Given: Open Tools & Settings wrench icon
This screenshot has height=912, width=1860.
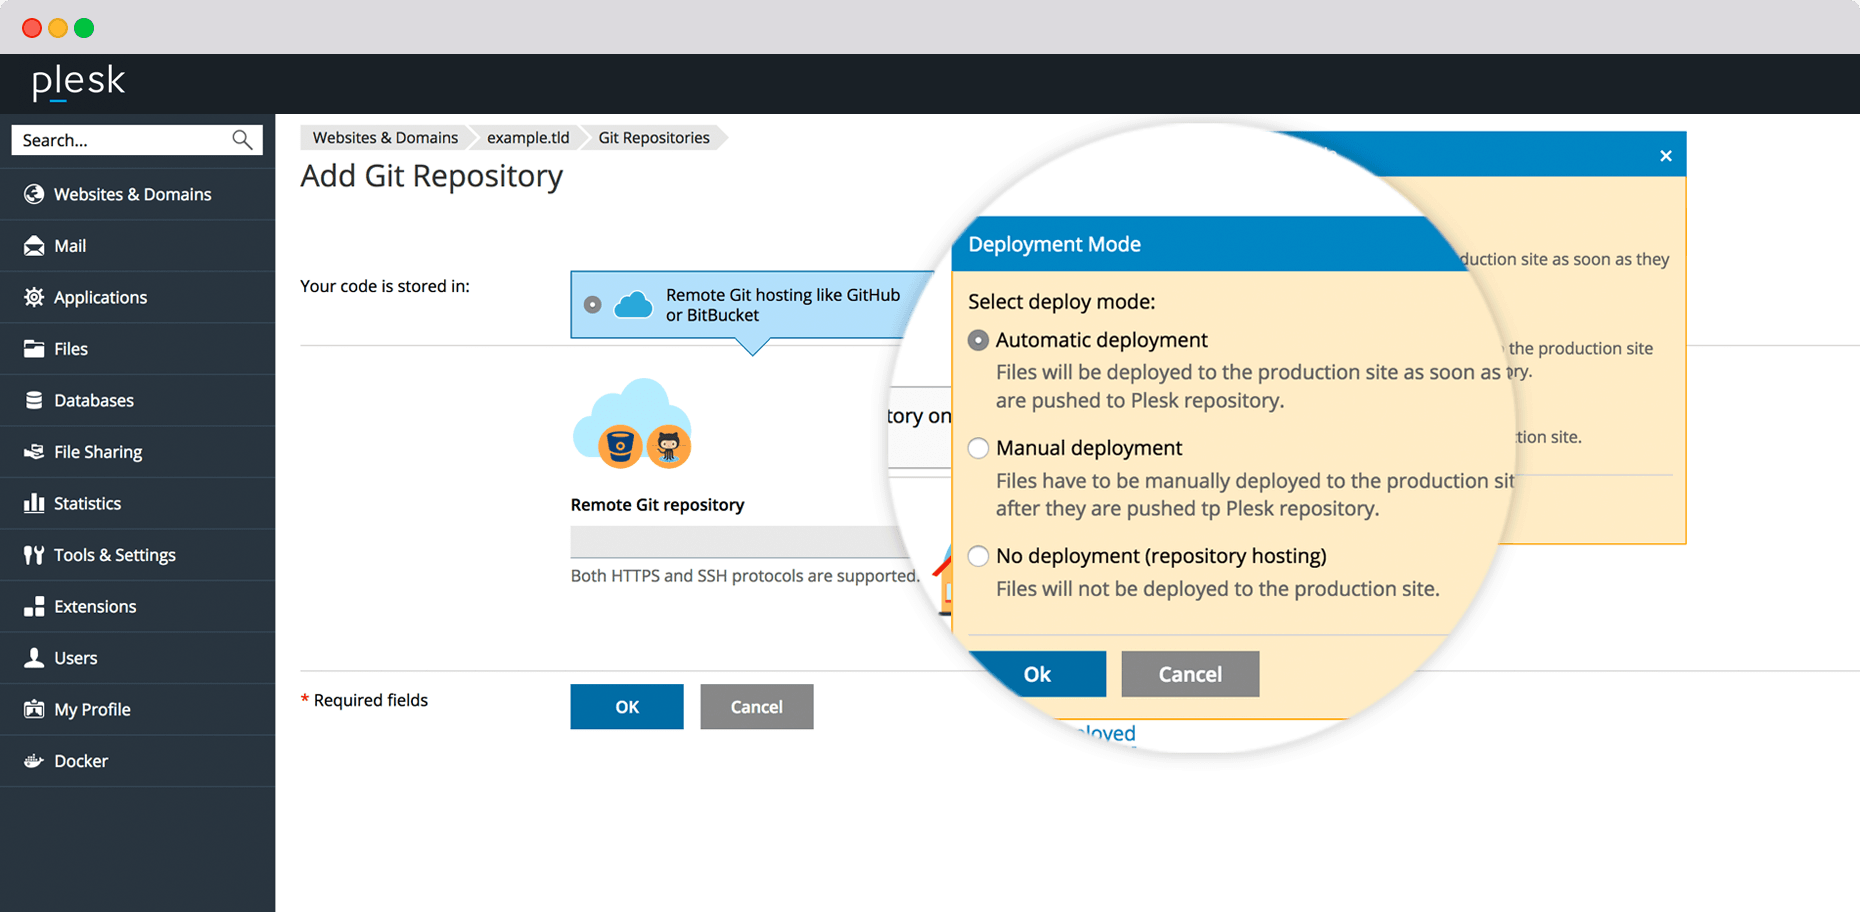Looking at the screenshot, I should [34, 555].
